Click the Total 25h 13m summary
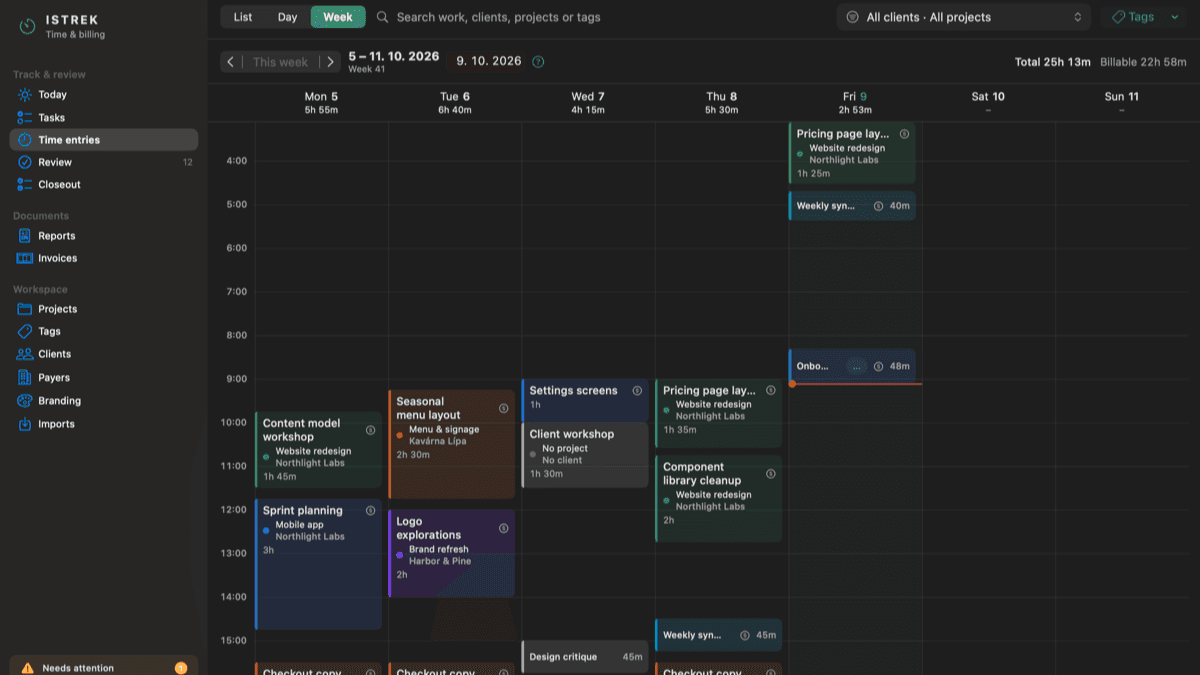 (1053, 62)
